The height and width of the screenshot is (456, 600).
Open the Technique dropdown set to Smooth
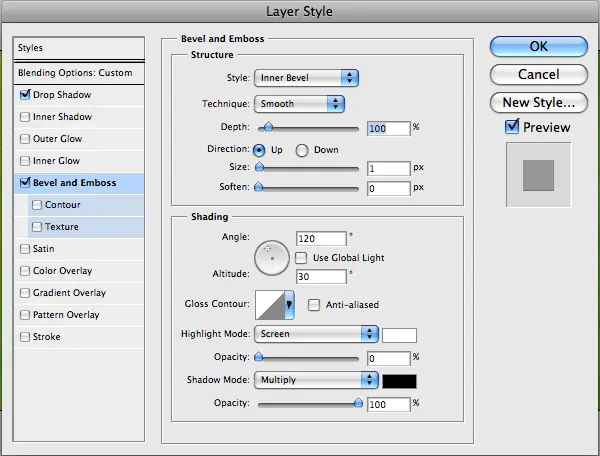[x=300, y=103]
